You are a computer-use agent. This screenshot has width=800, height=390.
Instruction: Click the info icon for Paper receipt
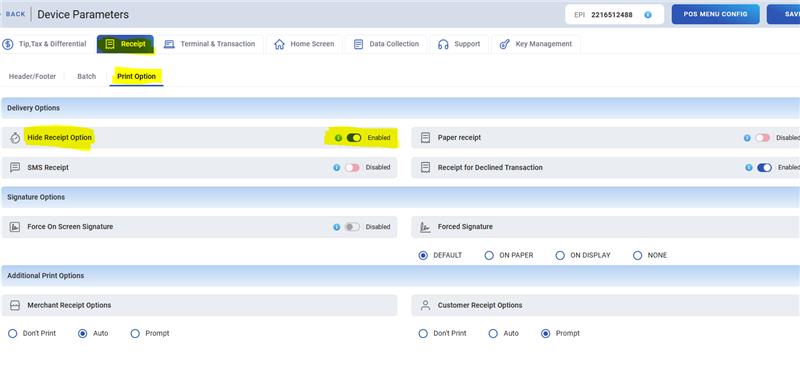[747, 138]
